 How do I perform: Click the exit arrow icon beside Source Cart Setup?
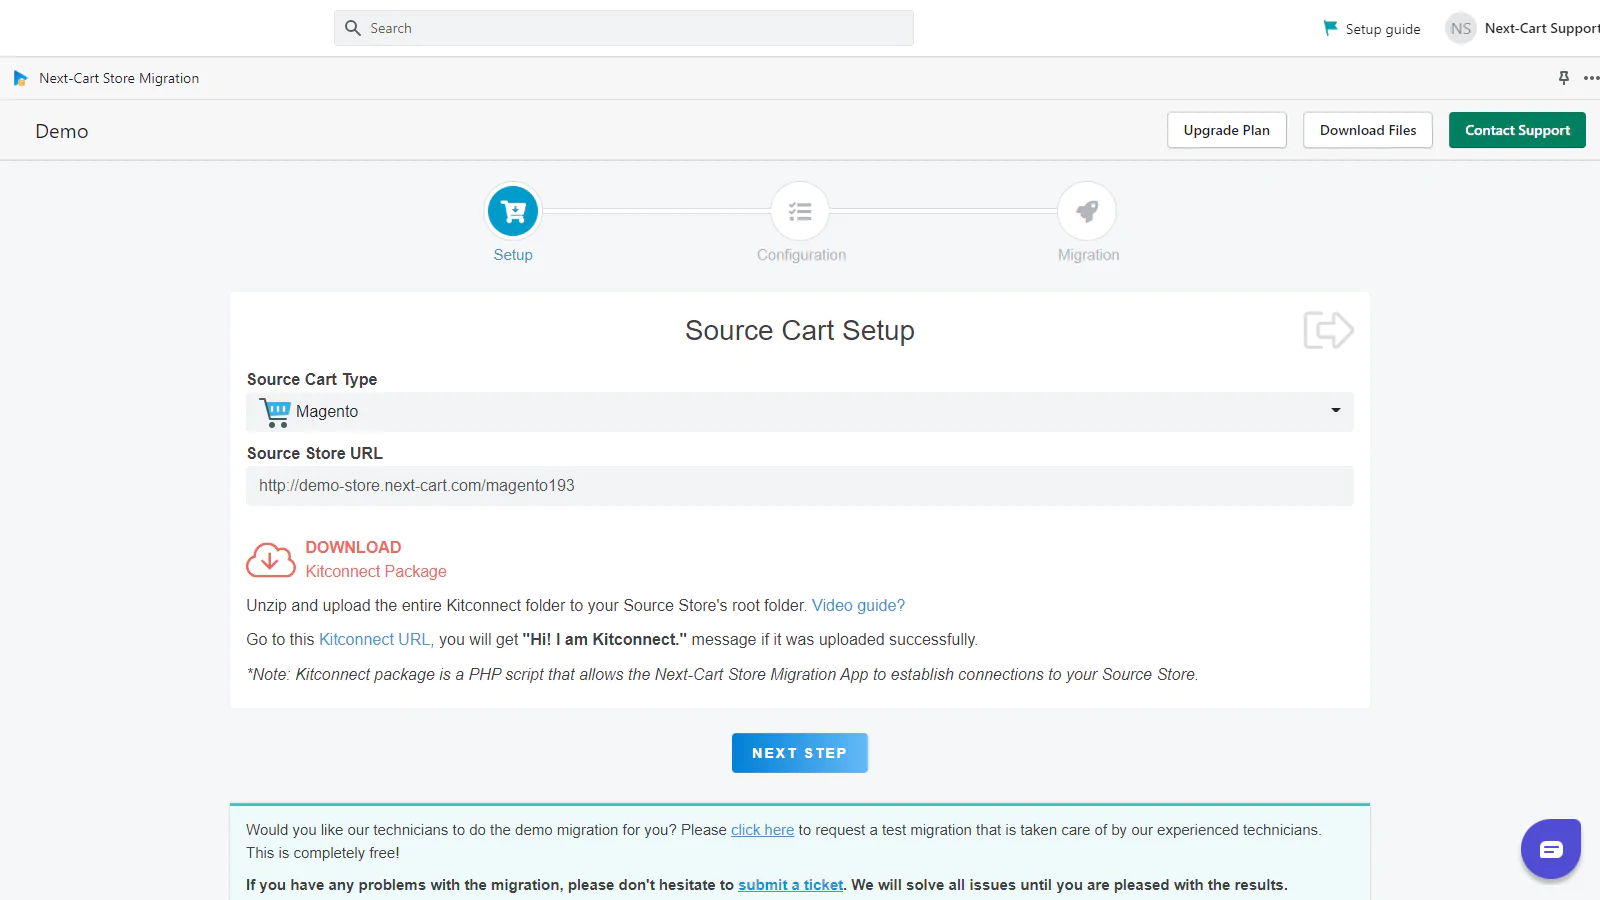click(x=1328, y=330)
